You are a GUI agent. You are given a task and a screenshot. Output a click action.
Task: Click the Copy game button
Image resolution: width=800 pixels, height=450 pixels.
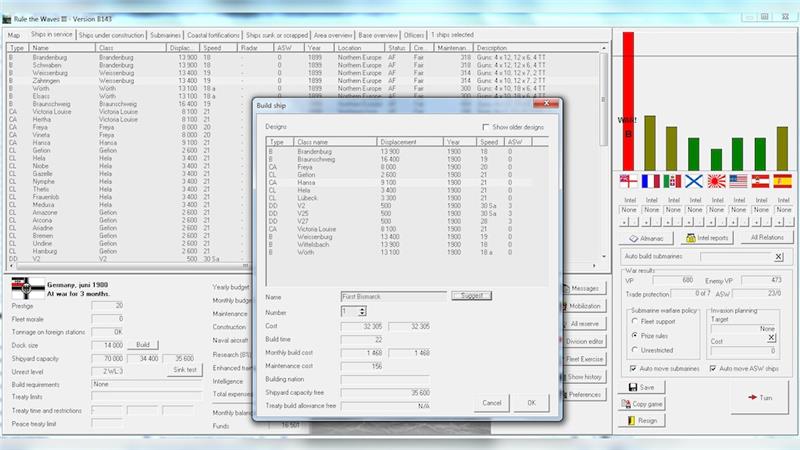642,404
